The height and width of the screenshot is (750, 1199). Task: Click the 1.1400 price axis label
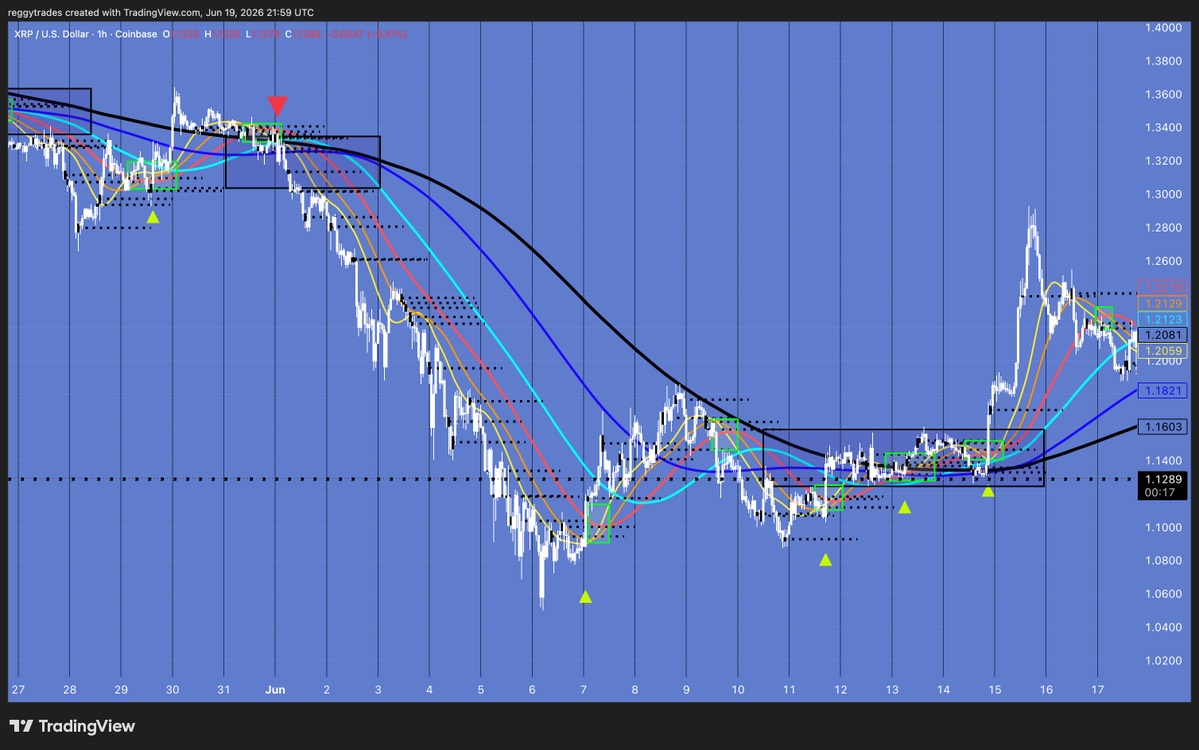1163,460
